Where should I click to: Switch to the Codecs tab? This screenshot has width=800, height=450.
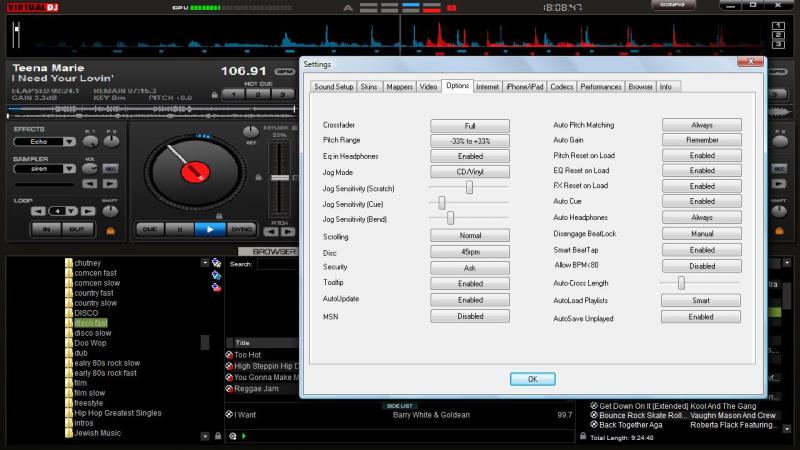[561, 87]
